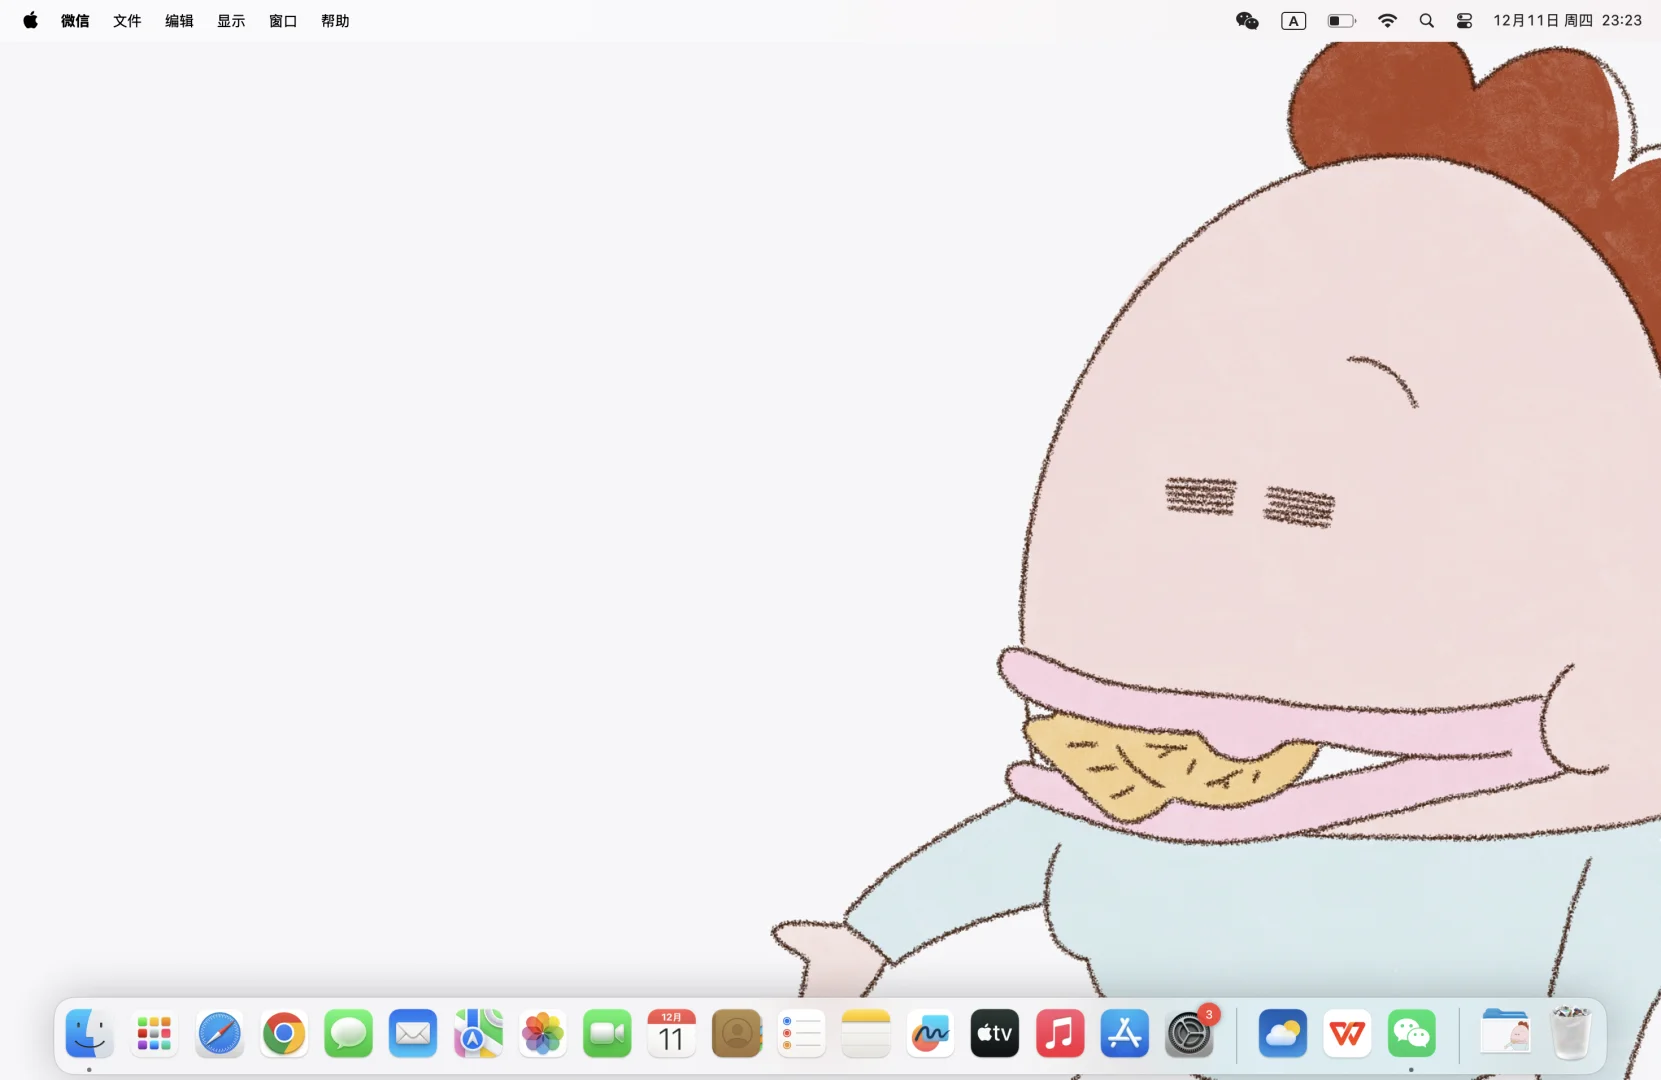The image size is (1661, 1080).
Task: Click the date and time in the menu bar
Action: (x=1567, y=20)
